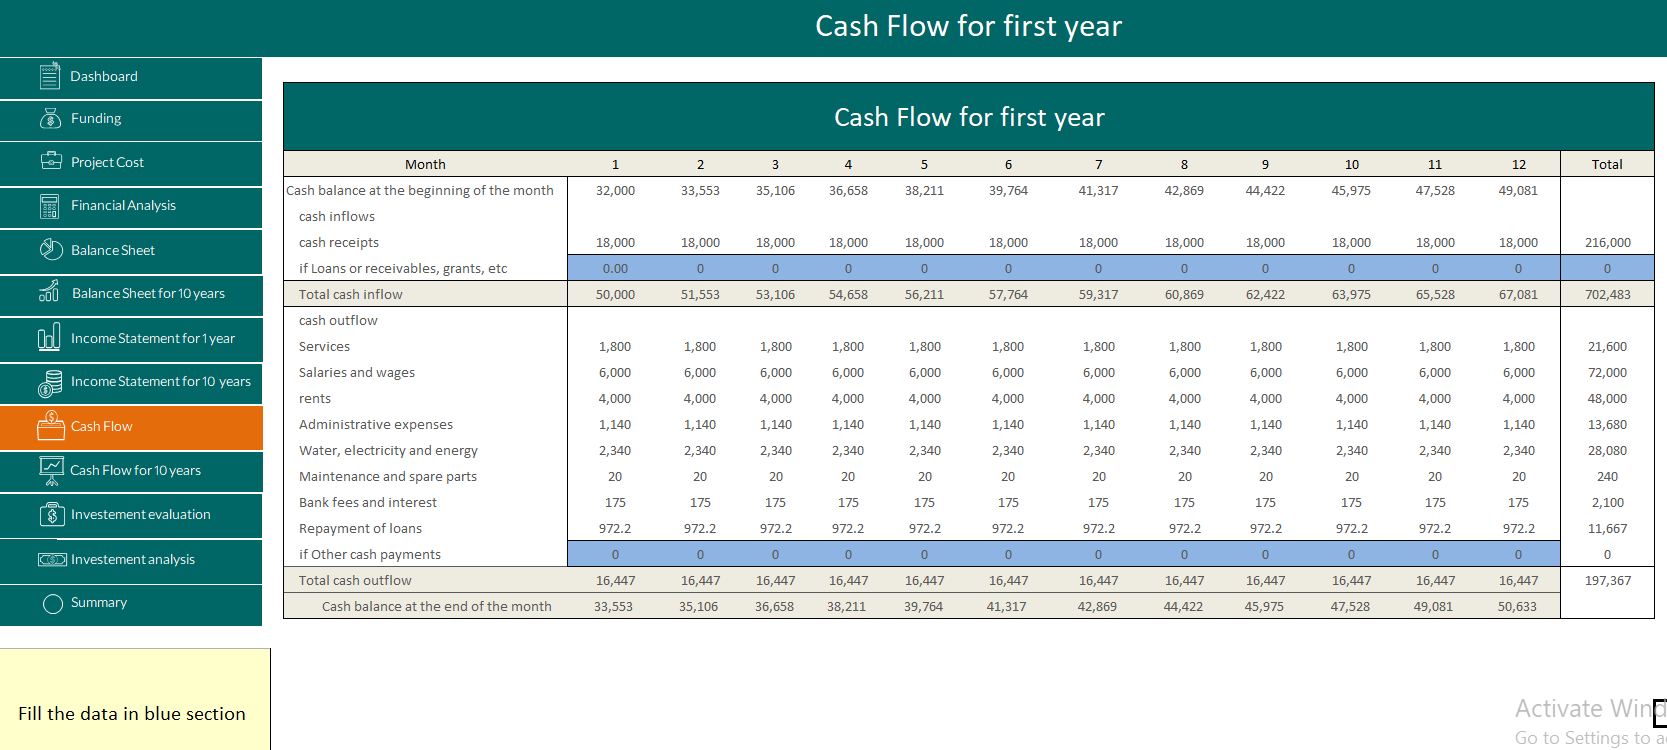Click the Investement analysis banknote icon

pos(52,559)
